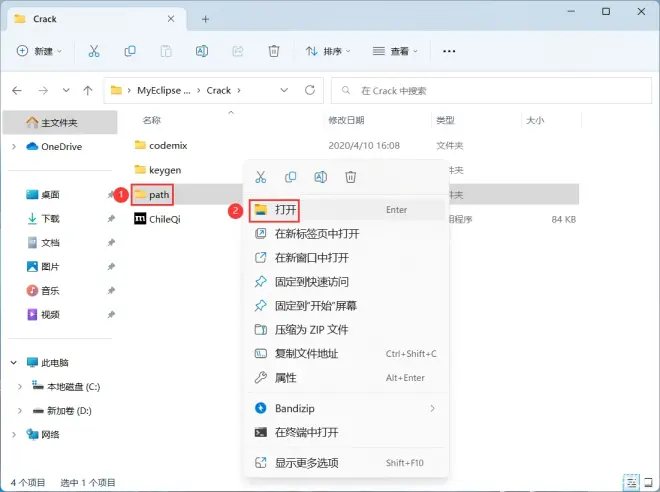Sort by 名称 (Name) column header
This screenshot has height=492, width=660.
[x=152, y=120]
